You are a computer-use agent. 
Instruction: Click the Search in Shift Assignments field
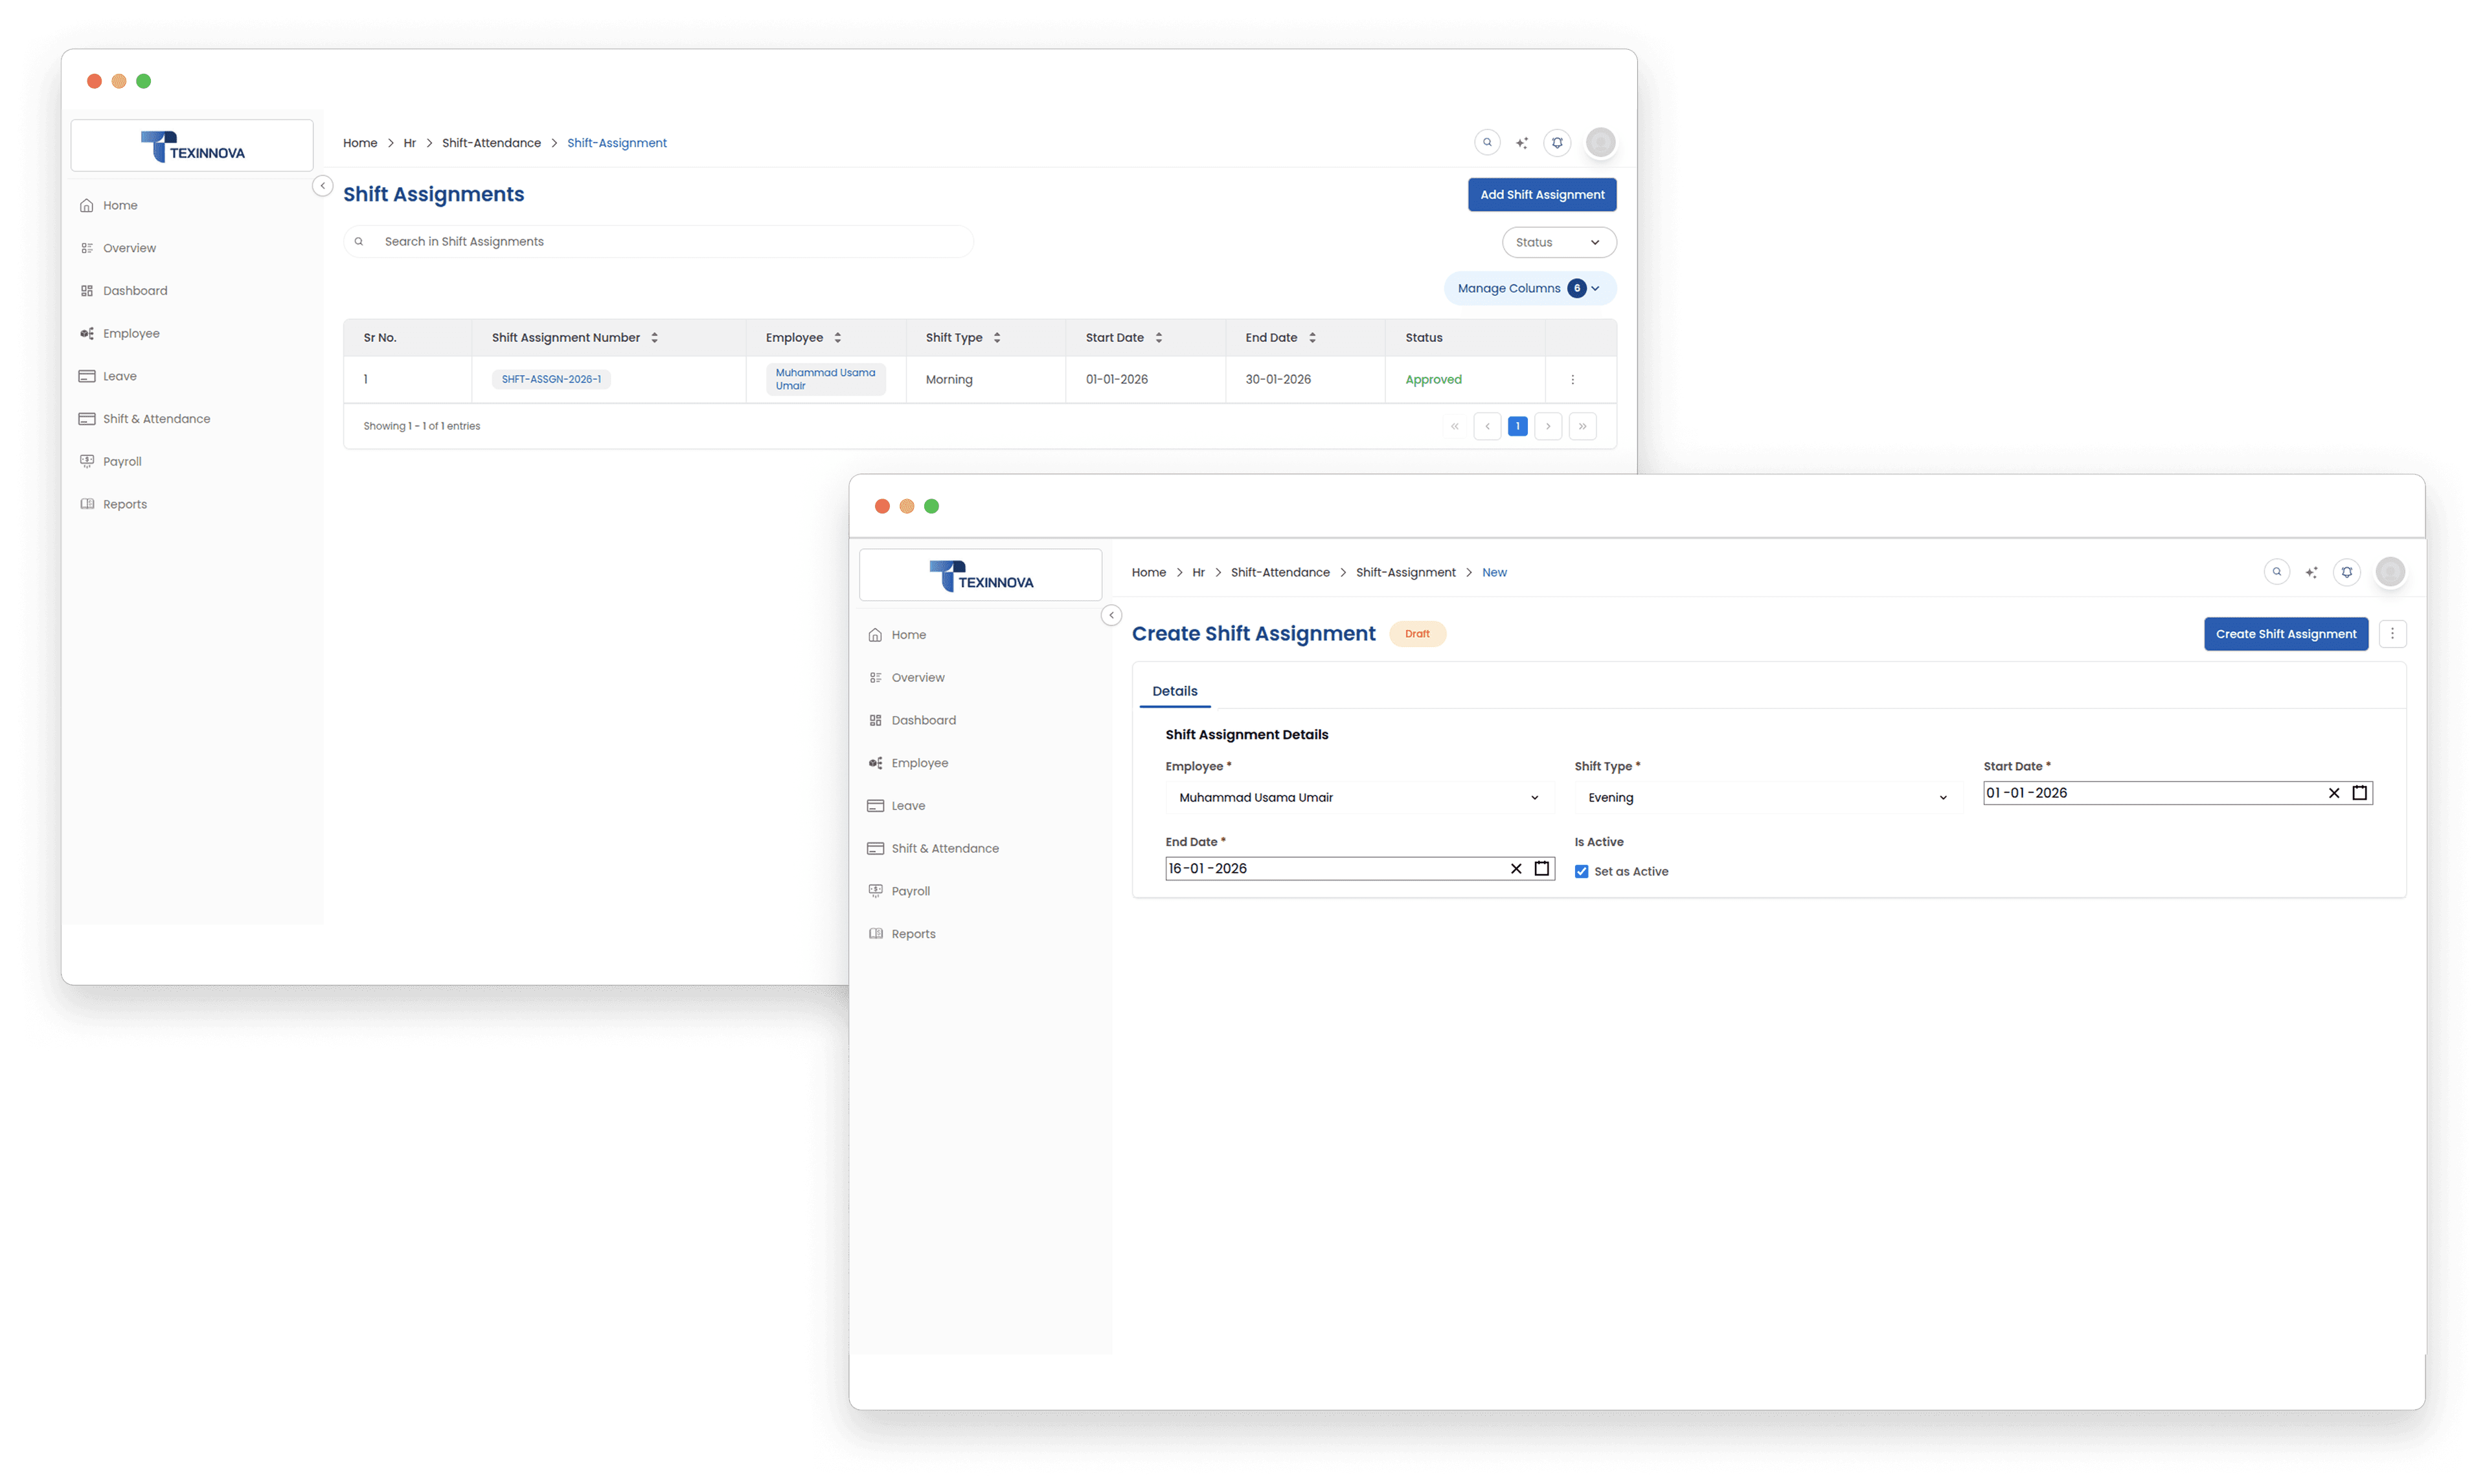pyautogui.click(x=660, y=242)
